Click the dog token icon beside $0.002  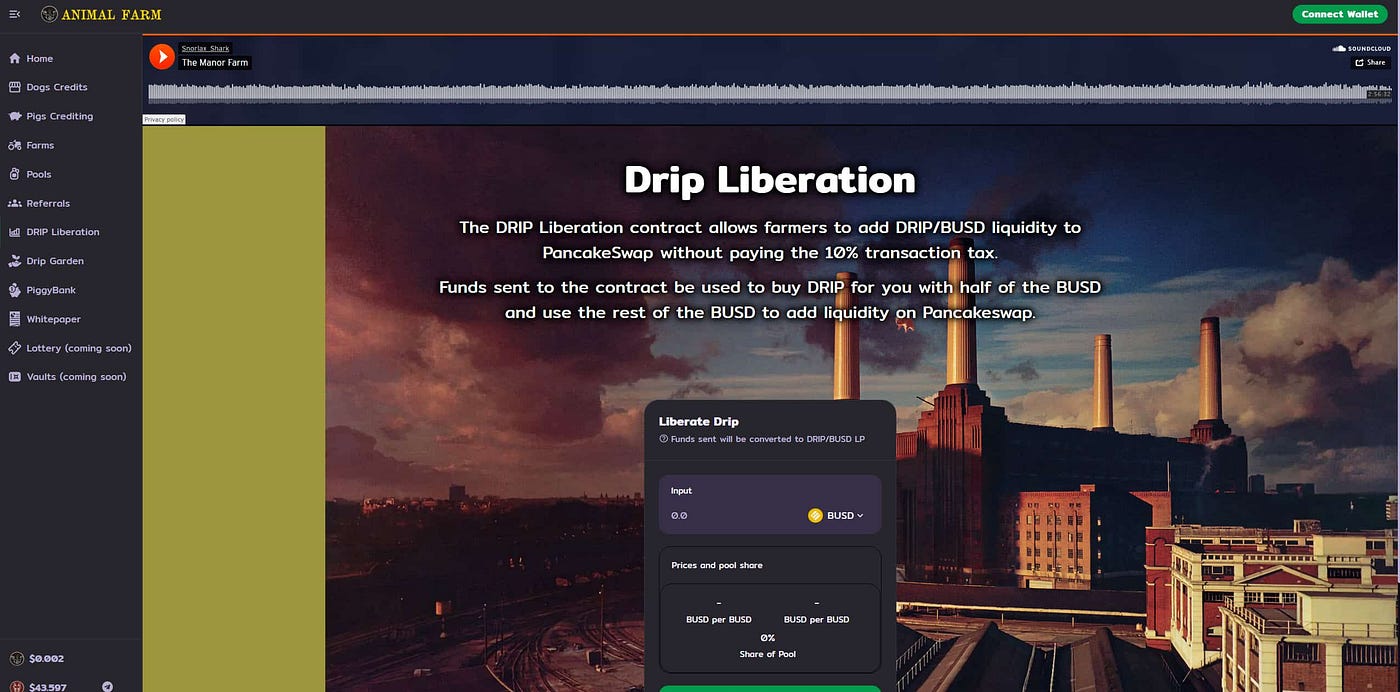(x=16, y=659)
